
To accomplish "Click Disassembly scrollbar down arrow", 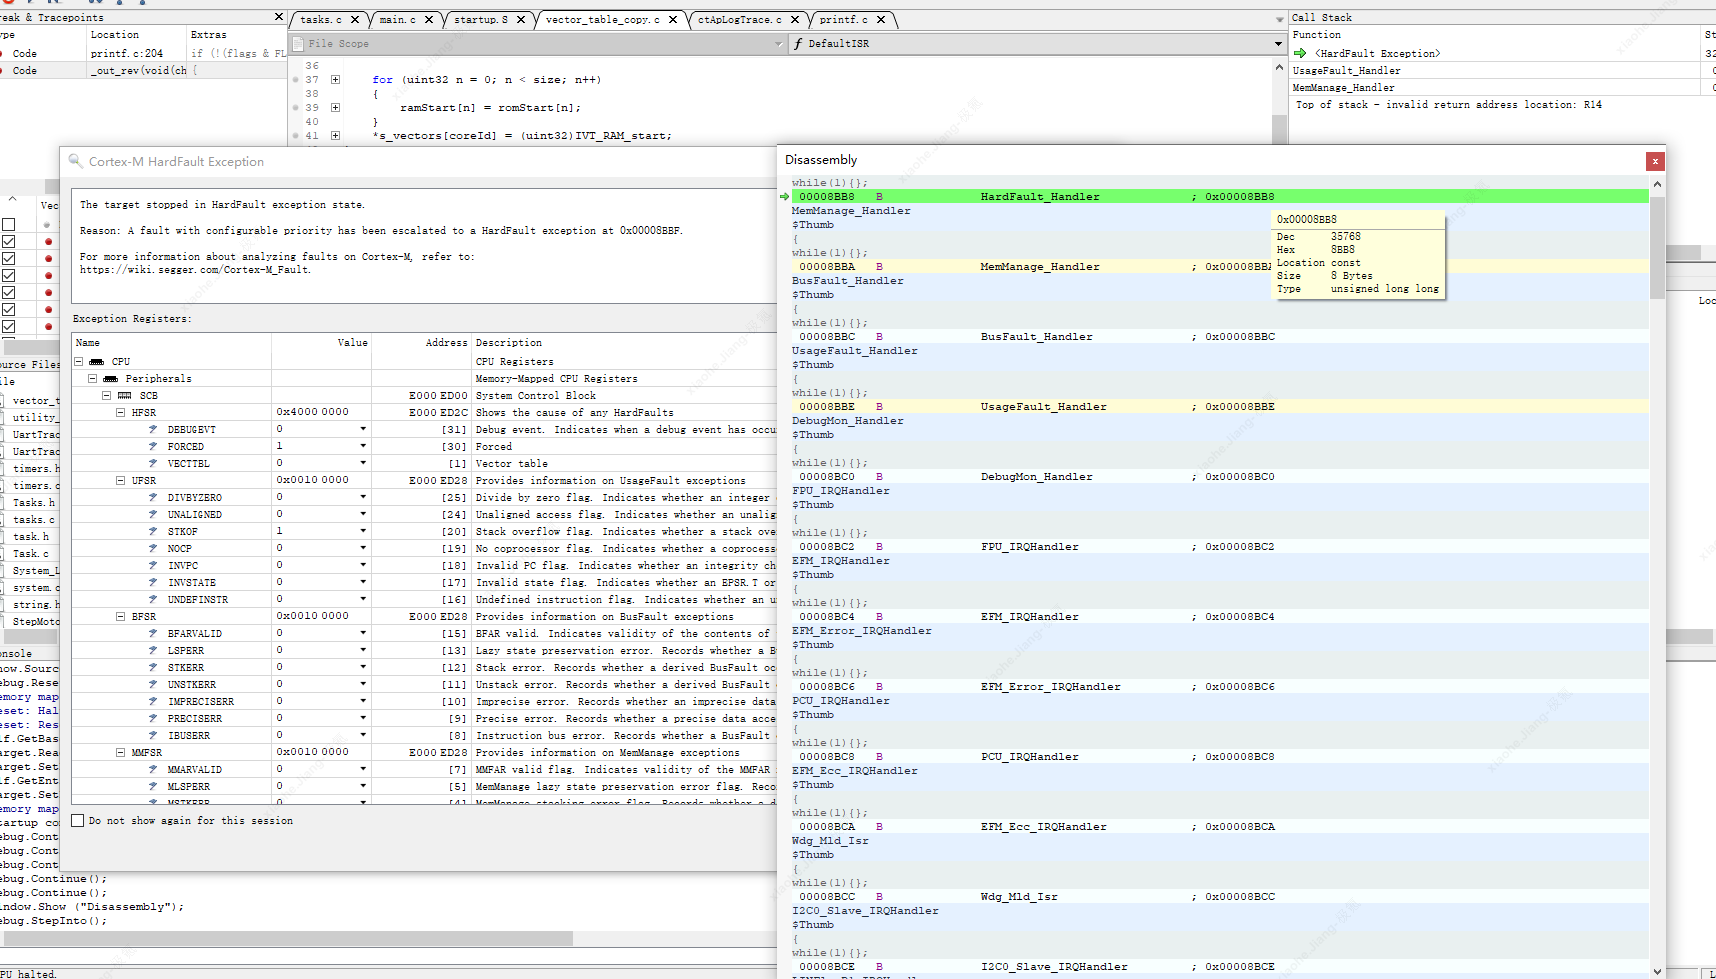I will click(1657, 971).
